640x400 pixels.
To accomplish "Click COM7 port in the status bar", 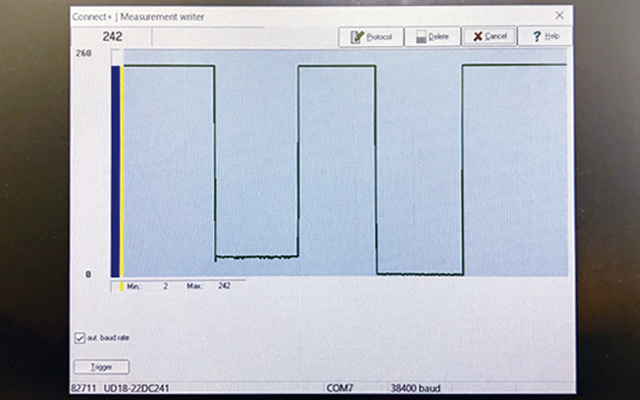I will (341, 386).
